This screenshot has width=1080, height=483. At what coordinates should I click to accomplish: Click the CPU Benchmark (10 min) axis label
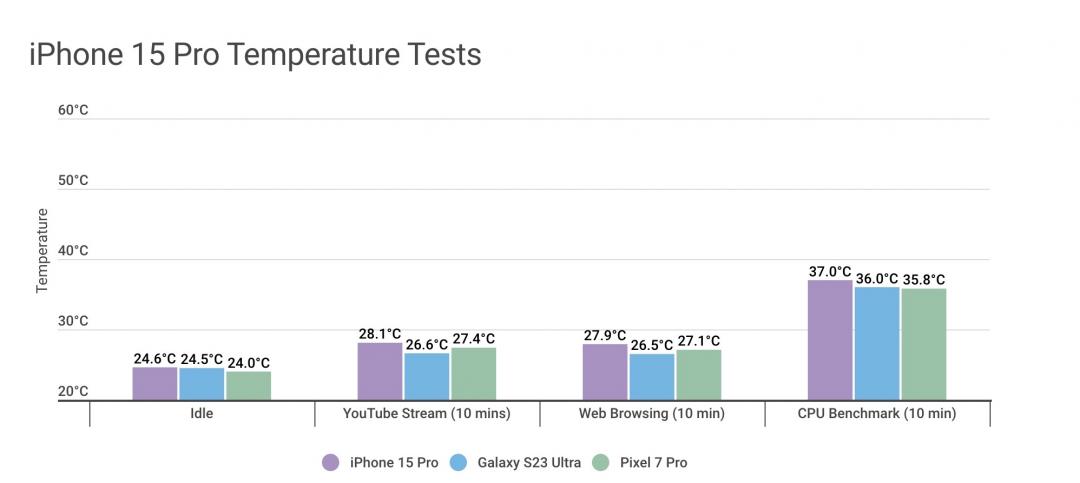(877, 413)
